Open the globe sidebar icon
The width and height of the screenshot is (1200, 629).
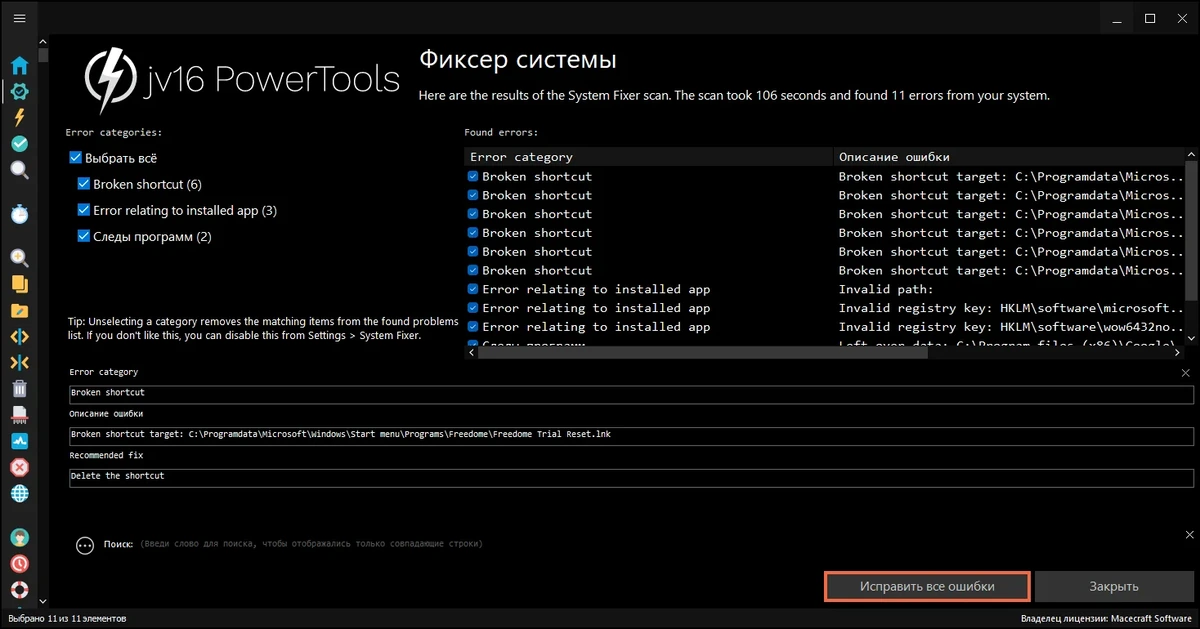[x=19, y=493]
